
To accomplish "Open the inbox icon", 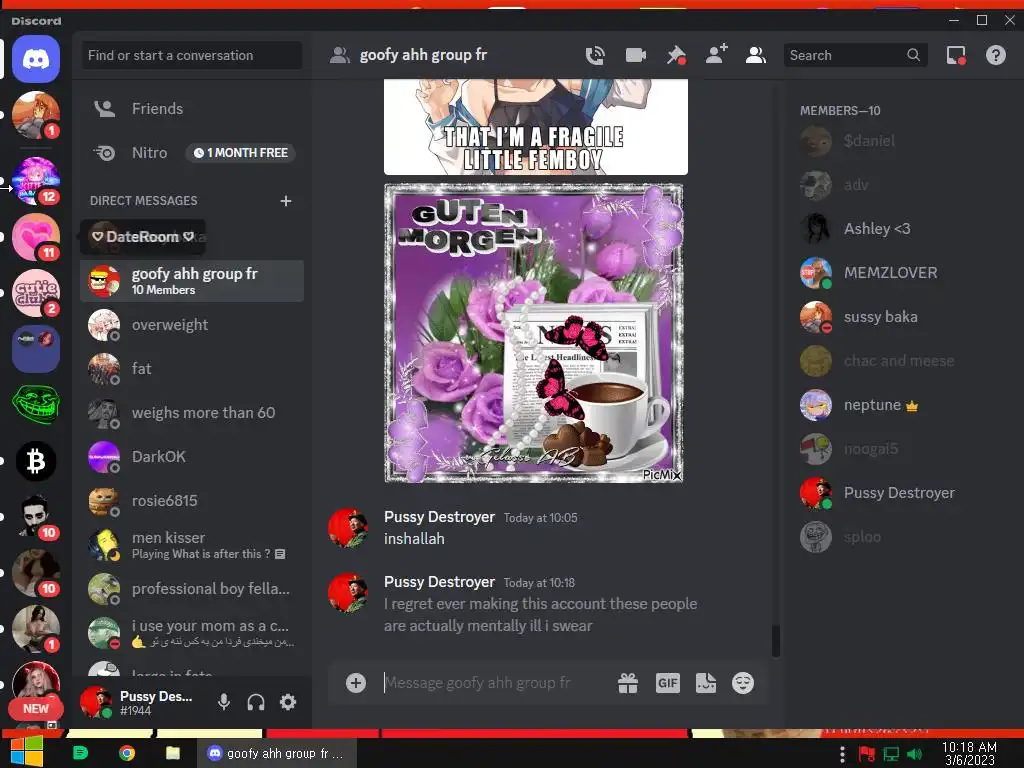I will tap(956, 56).
